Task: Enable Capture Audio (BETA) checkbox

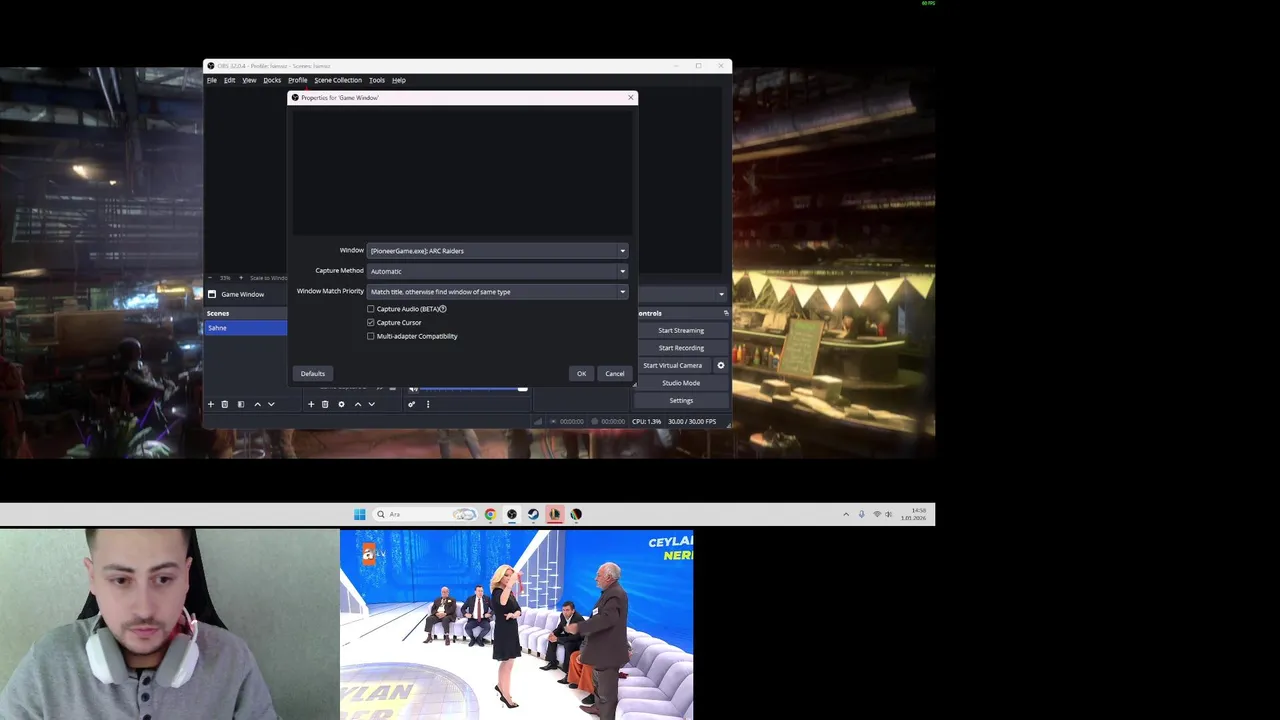Action: pyautogui.click(x=371, y=309)
